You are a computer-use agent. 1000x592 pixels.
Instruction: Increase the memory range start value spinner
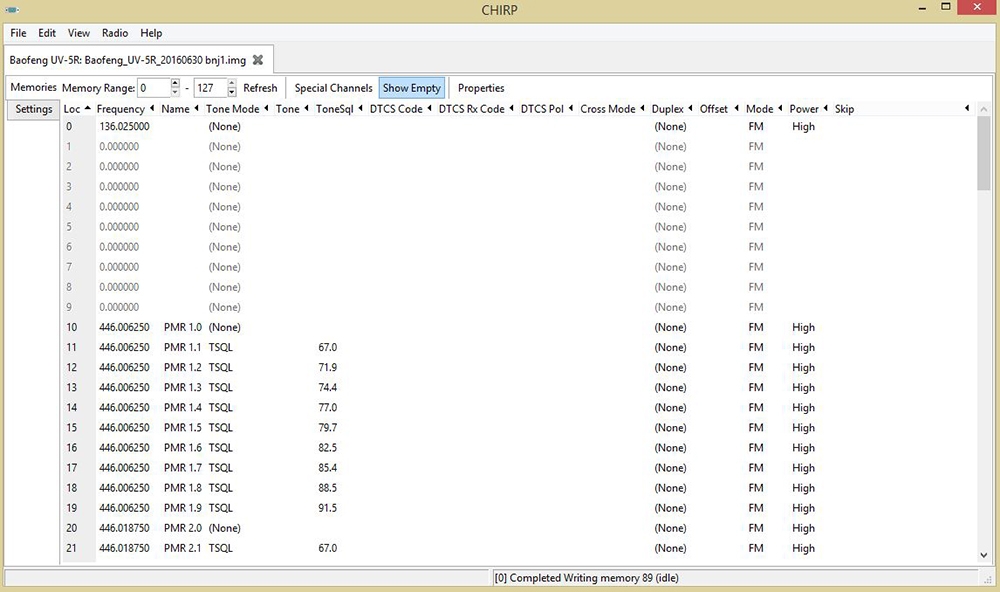tap(176, 84)
